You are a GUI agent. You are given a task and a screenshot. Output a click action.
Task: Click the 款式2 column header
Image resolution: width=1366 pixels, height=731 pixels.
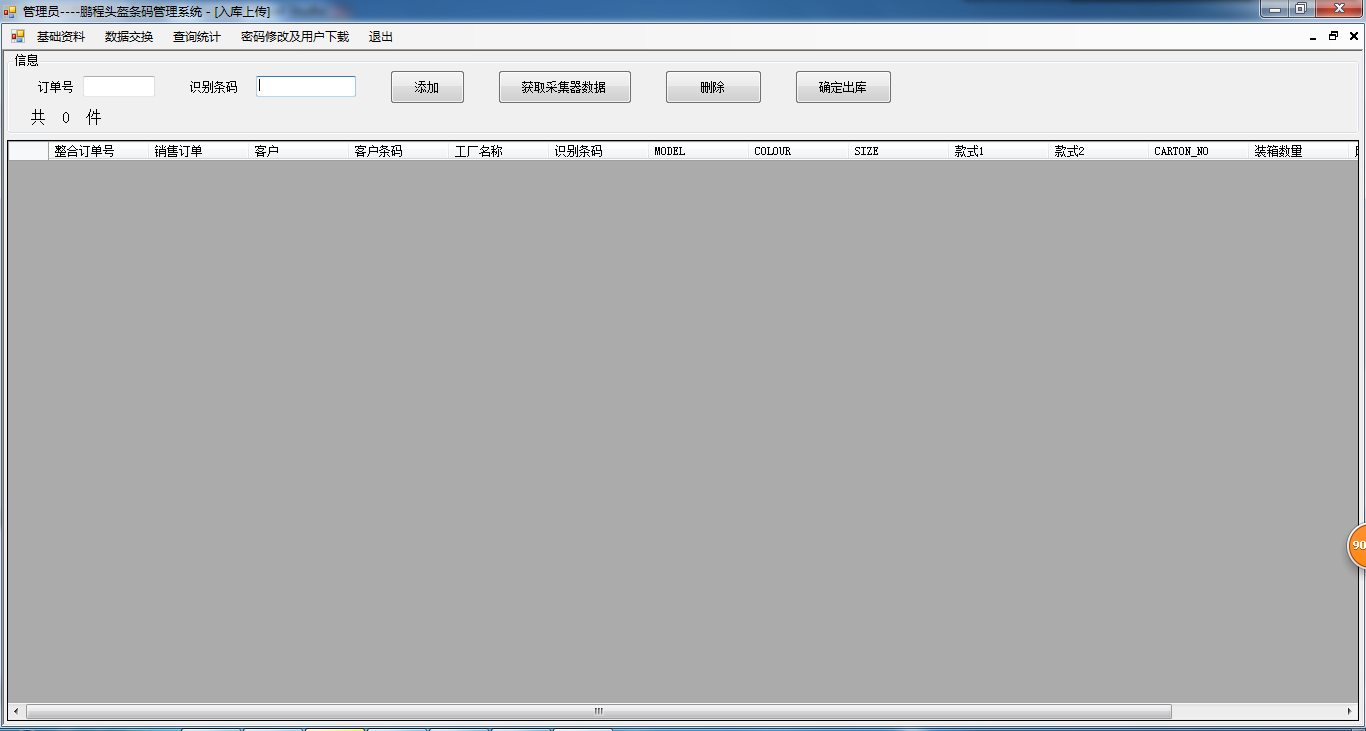tap(1098, 151)
